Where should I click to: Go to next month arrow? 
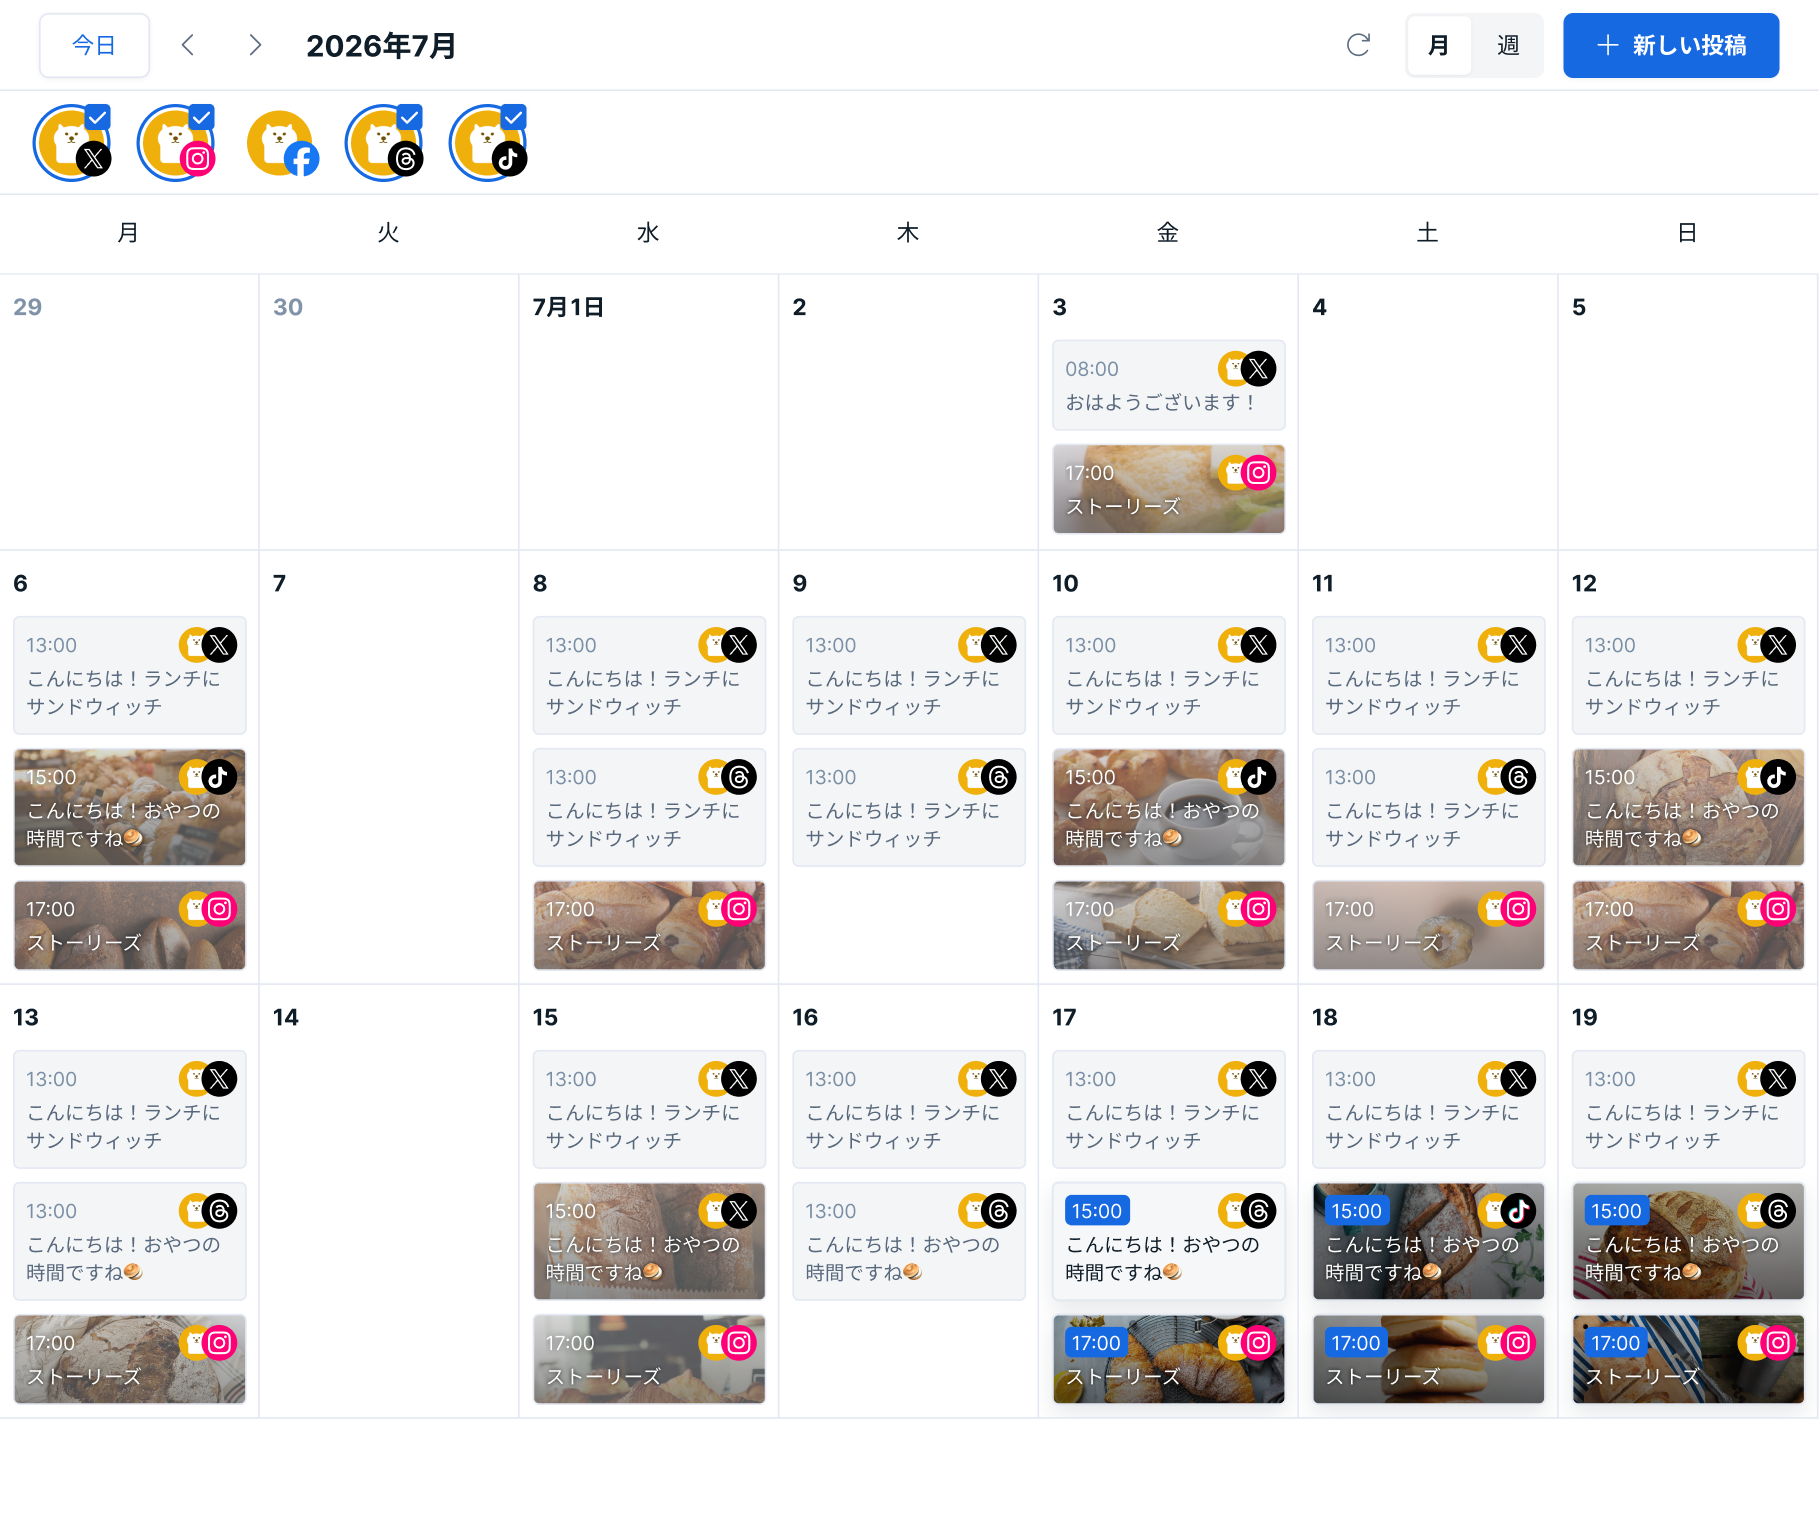[255, 45]
